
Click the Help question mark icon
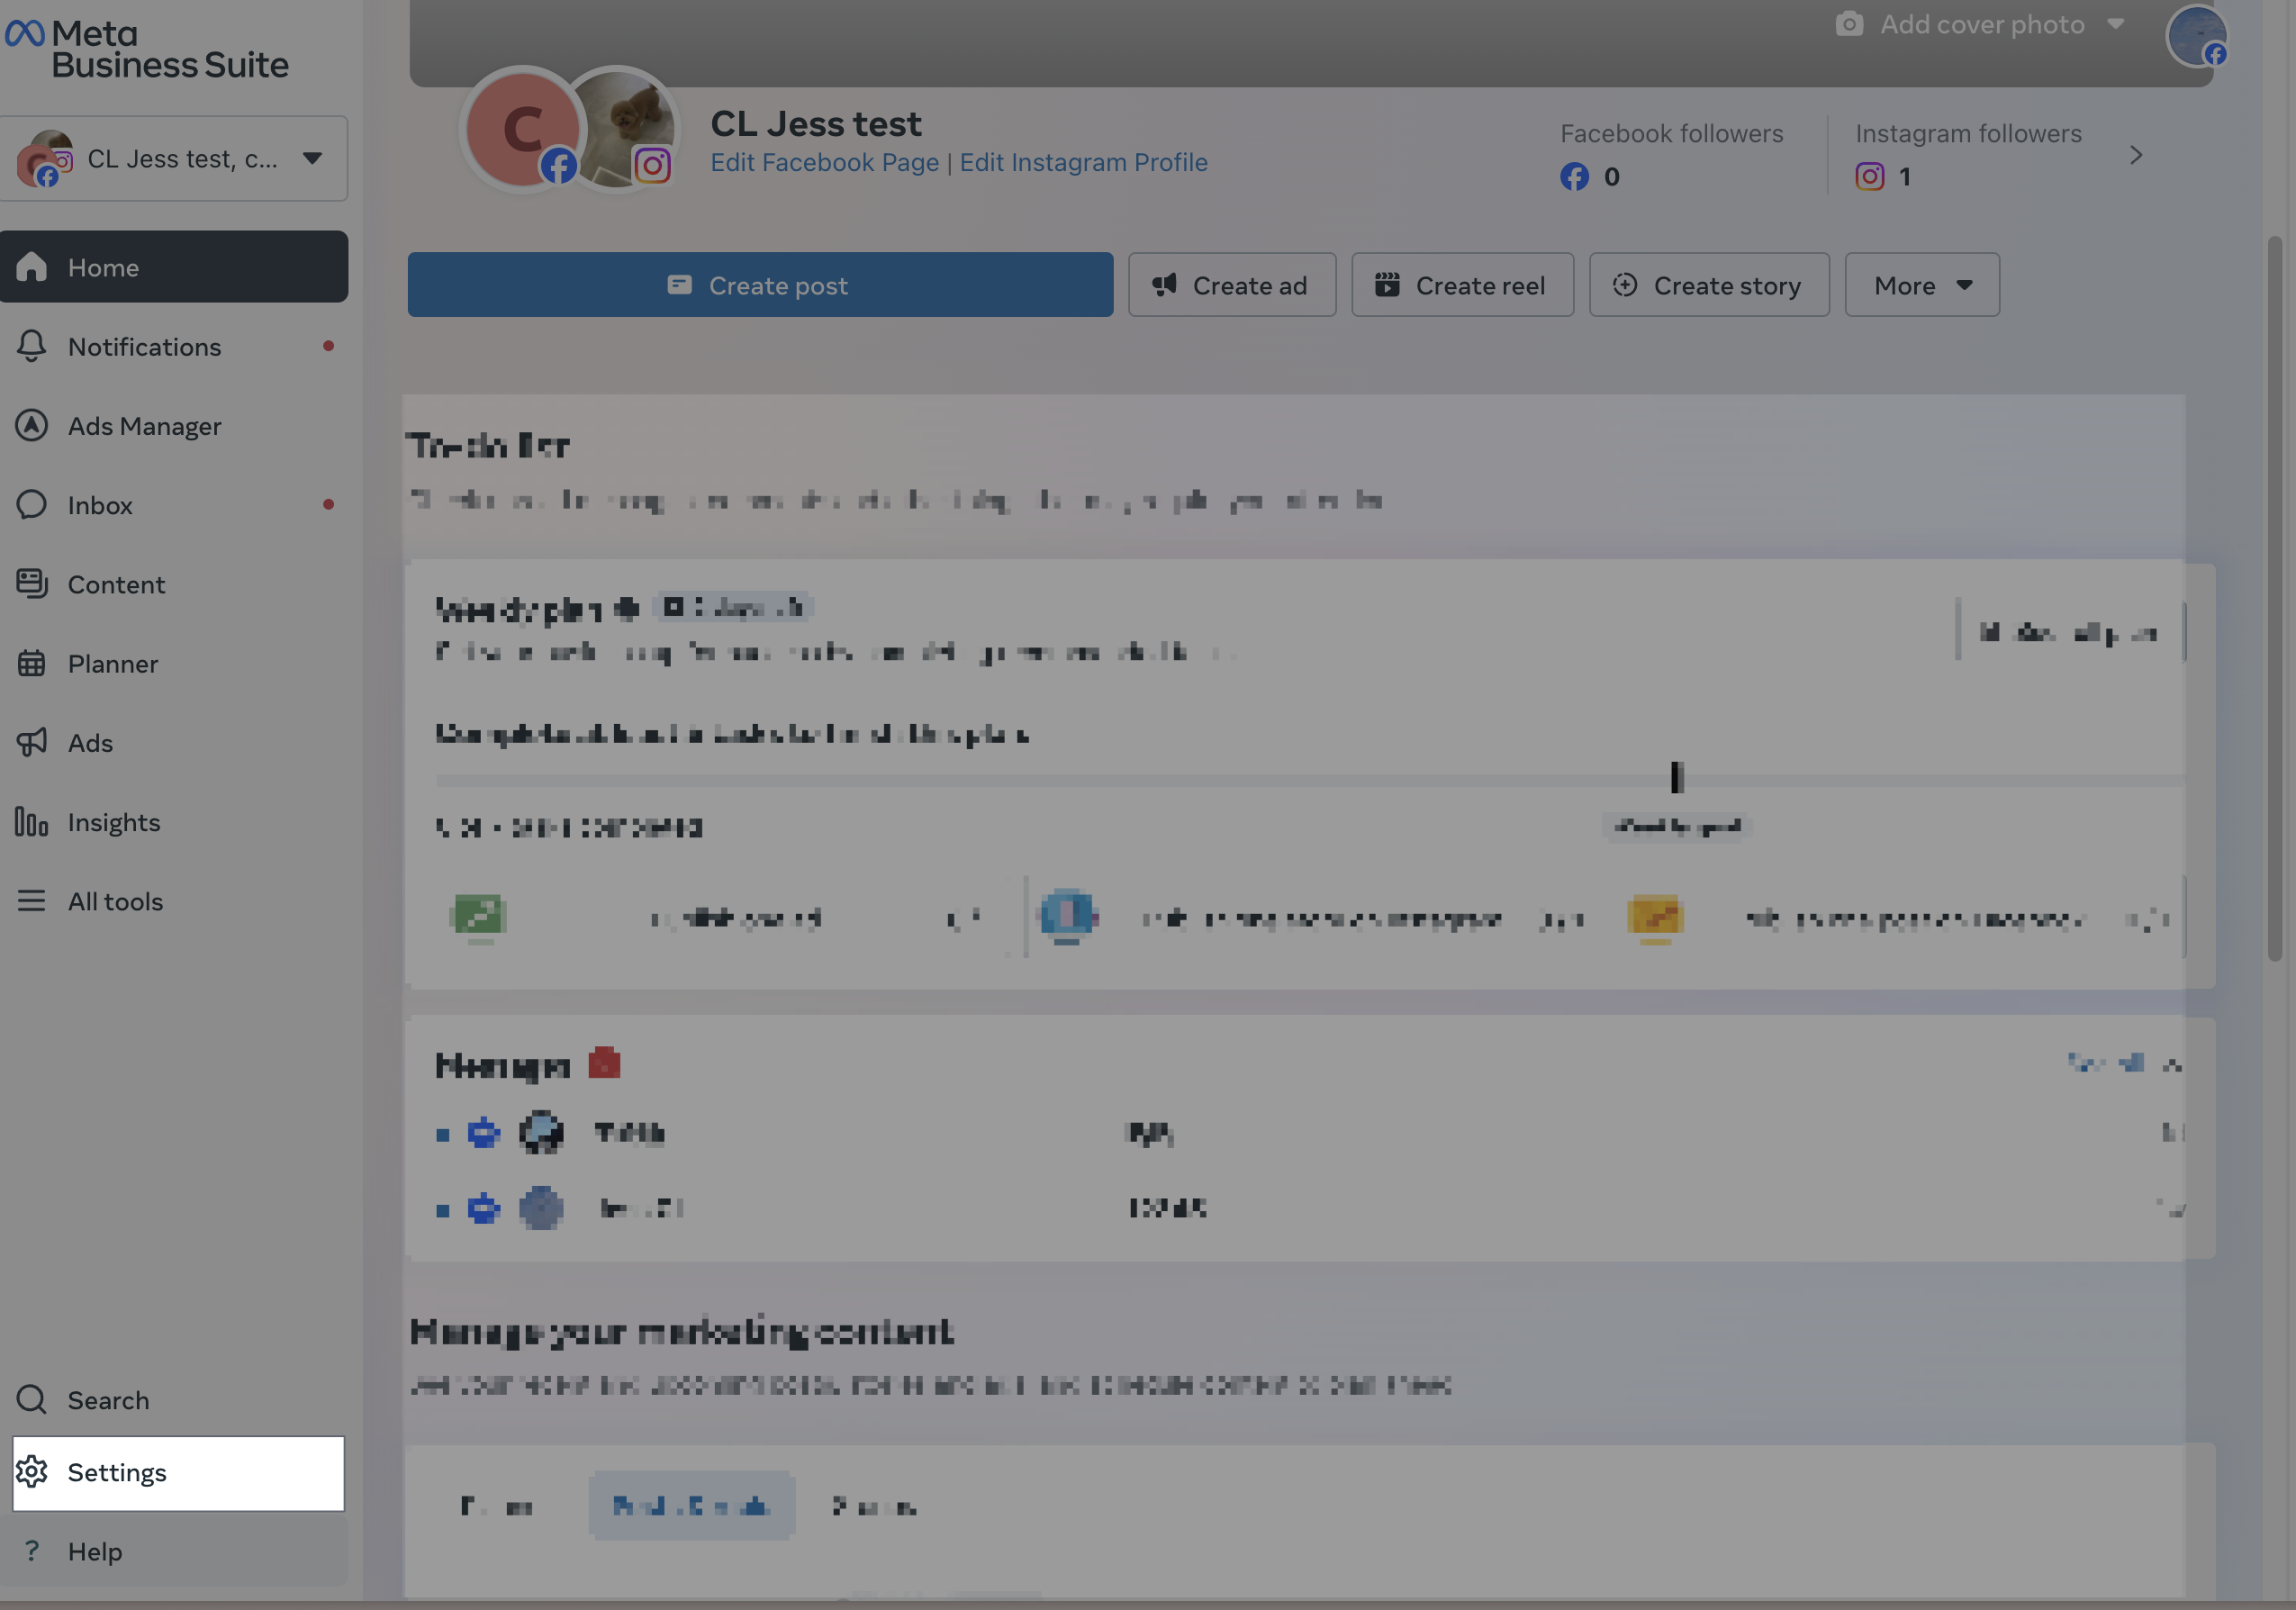[x=32, y=1550]
